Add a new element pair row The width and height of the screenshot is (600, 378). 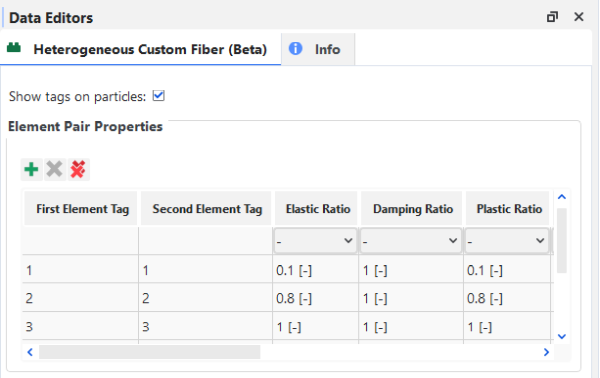[x=31, y=169]
